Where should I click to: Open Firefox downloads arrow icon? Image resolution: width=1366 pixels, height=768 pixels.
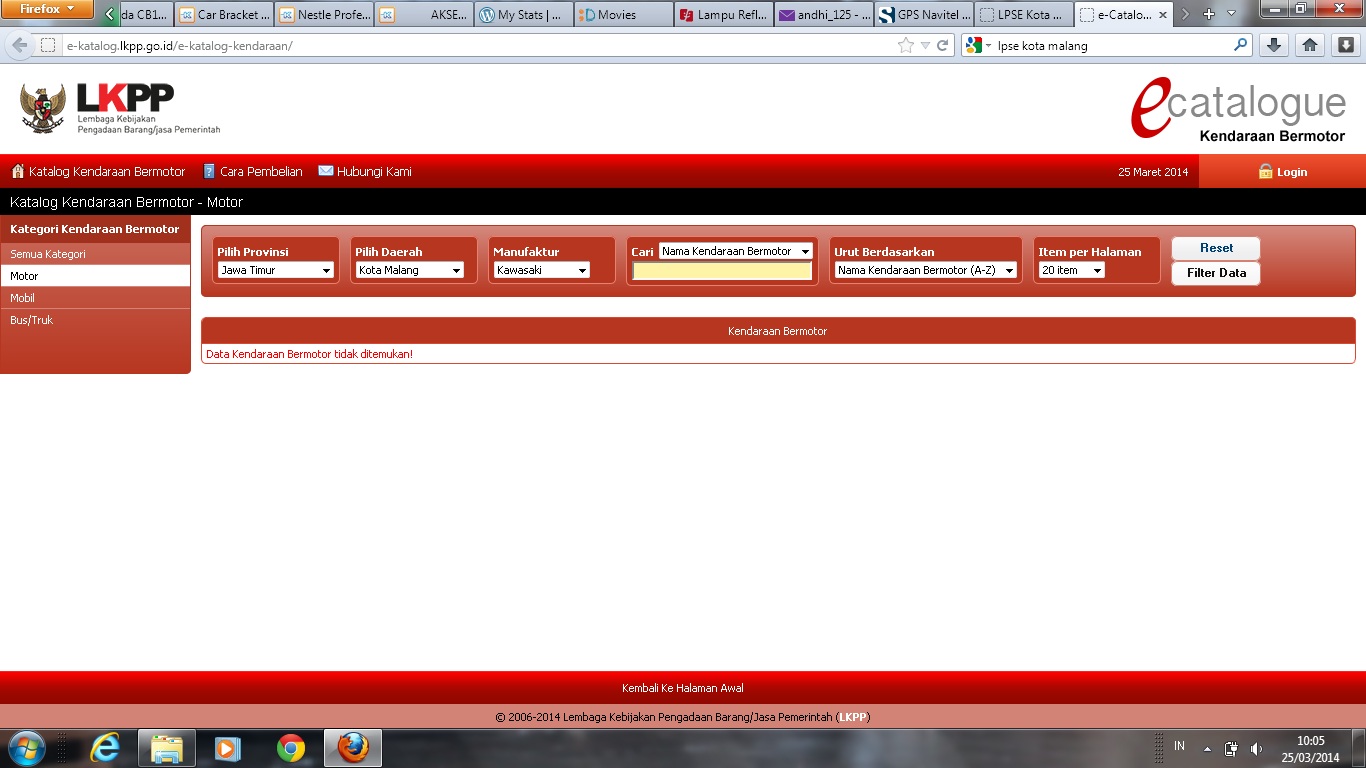[x=1274, y=45]
